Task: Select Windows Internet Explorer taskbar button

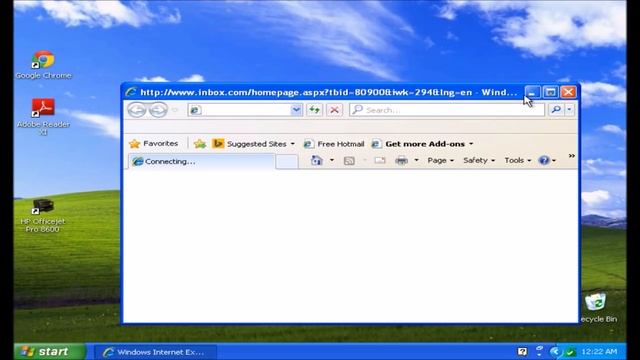Action: coord(156,352)
